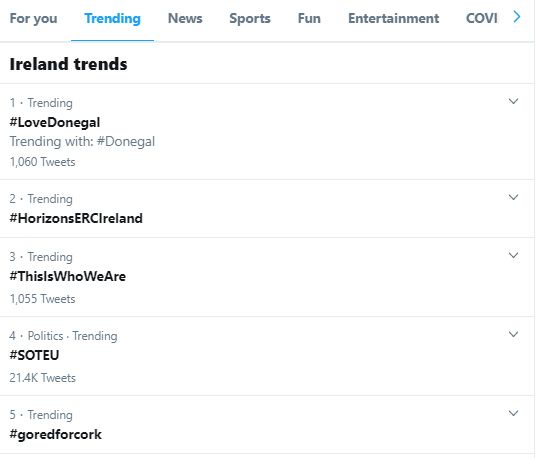
Task: Select the Trending tab
Action: point(112,18)
